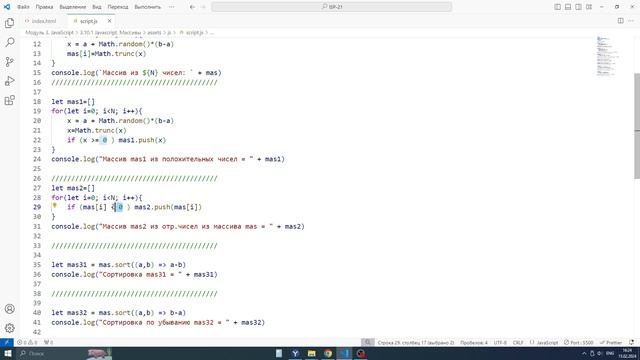Viewport: 640px width, 360px height.
Task: Open the Customize Layout button
Action: (589, 7)
